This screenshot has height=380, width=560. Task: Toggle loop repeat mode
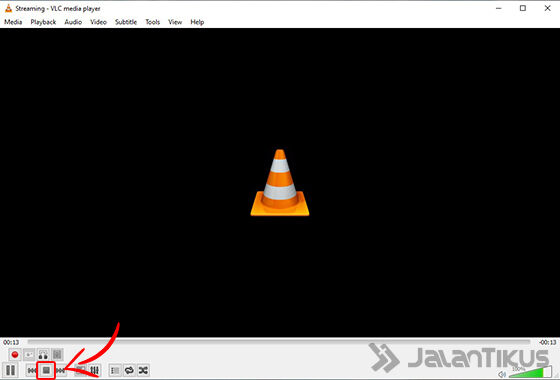[x=129, y=371]
